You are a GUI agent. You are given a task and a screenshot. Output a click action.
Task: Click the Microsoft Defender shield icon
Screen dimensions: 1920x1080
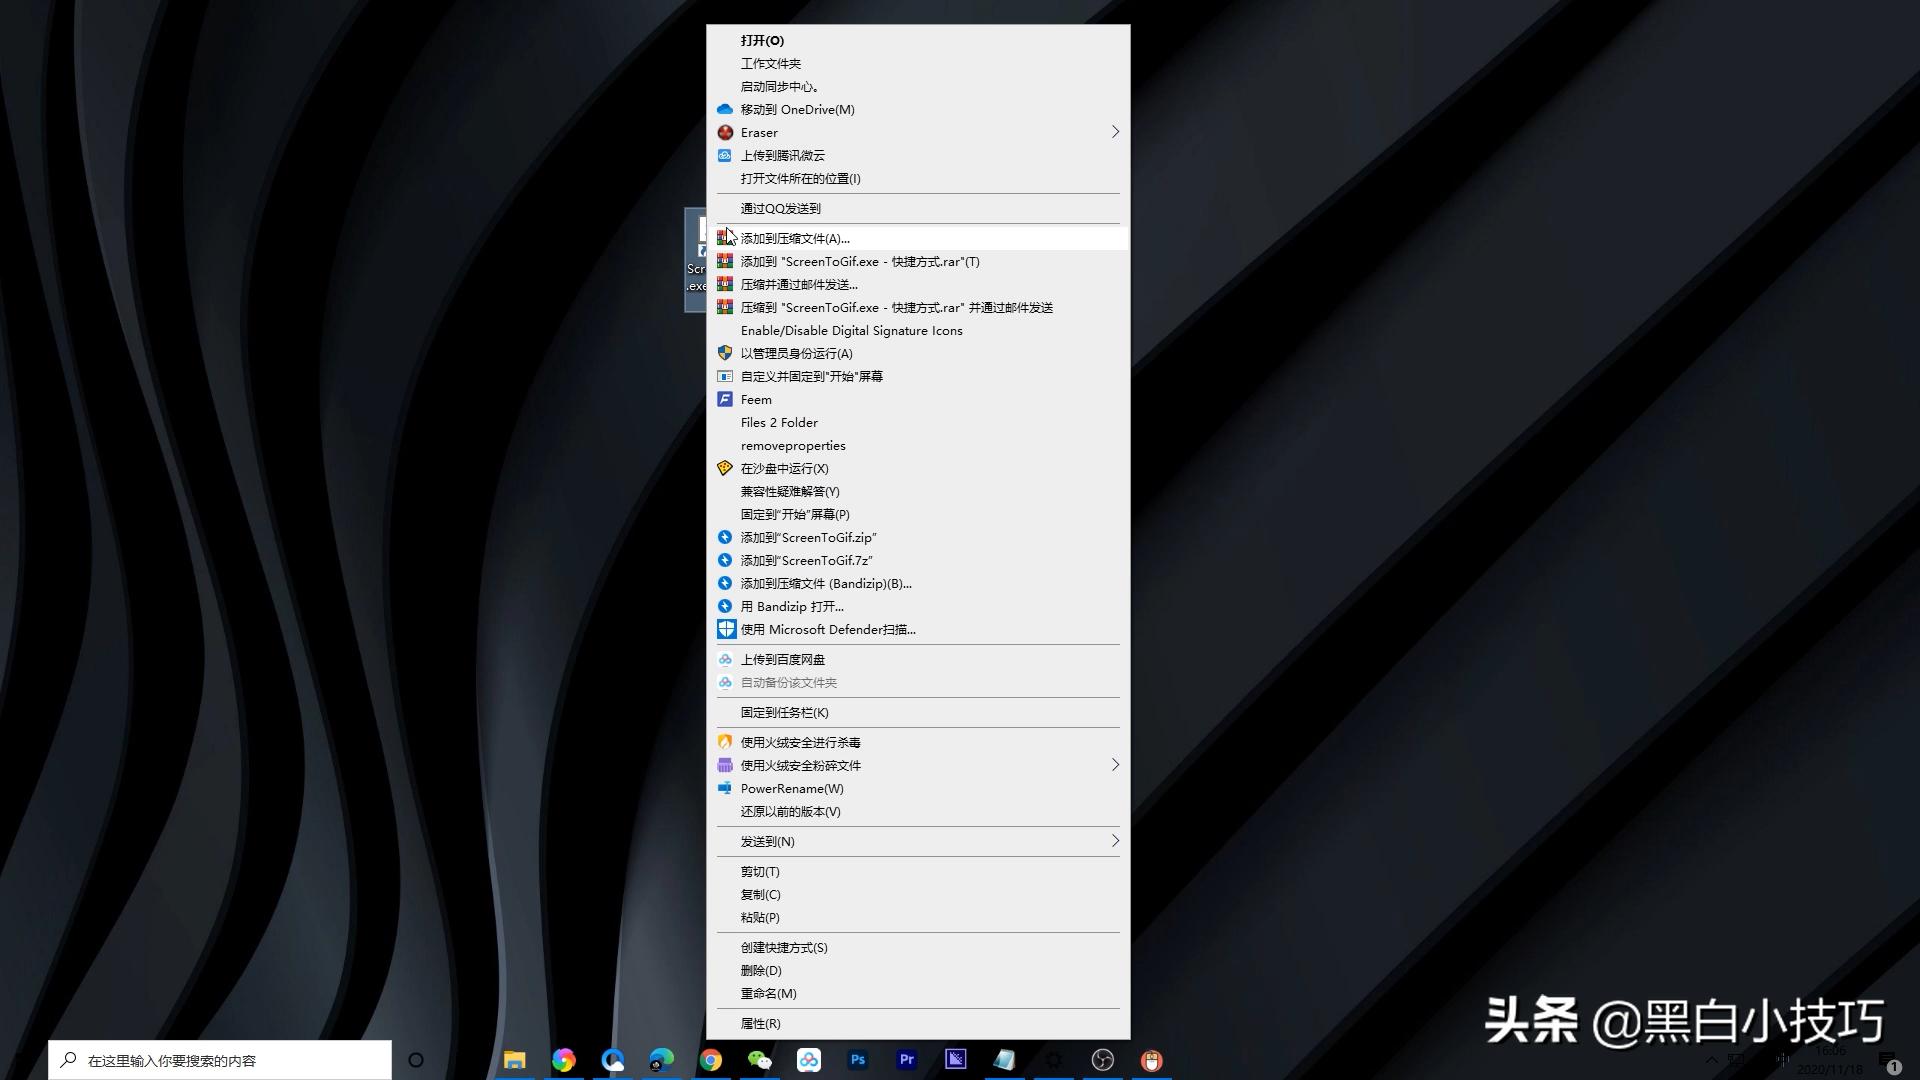(726, 629)
